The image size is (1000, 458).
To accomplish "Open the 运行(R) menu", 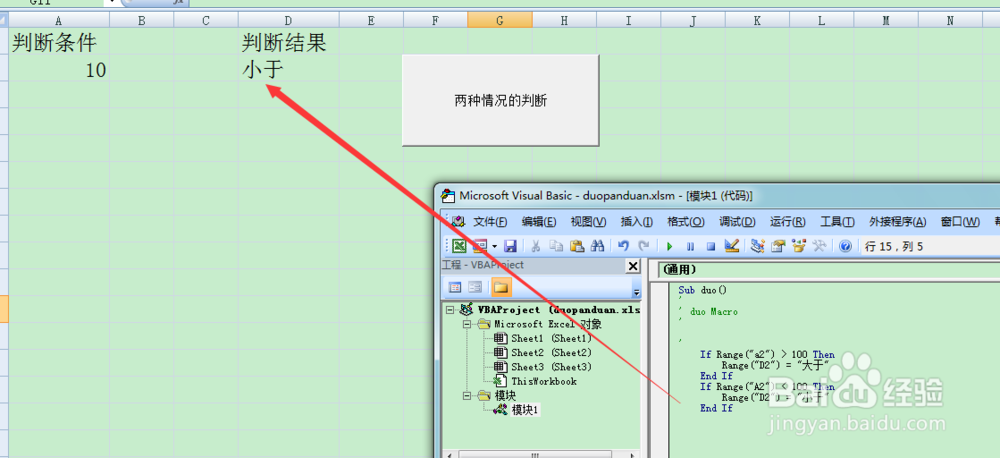I will tap(788, 222).
